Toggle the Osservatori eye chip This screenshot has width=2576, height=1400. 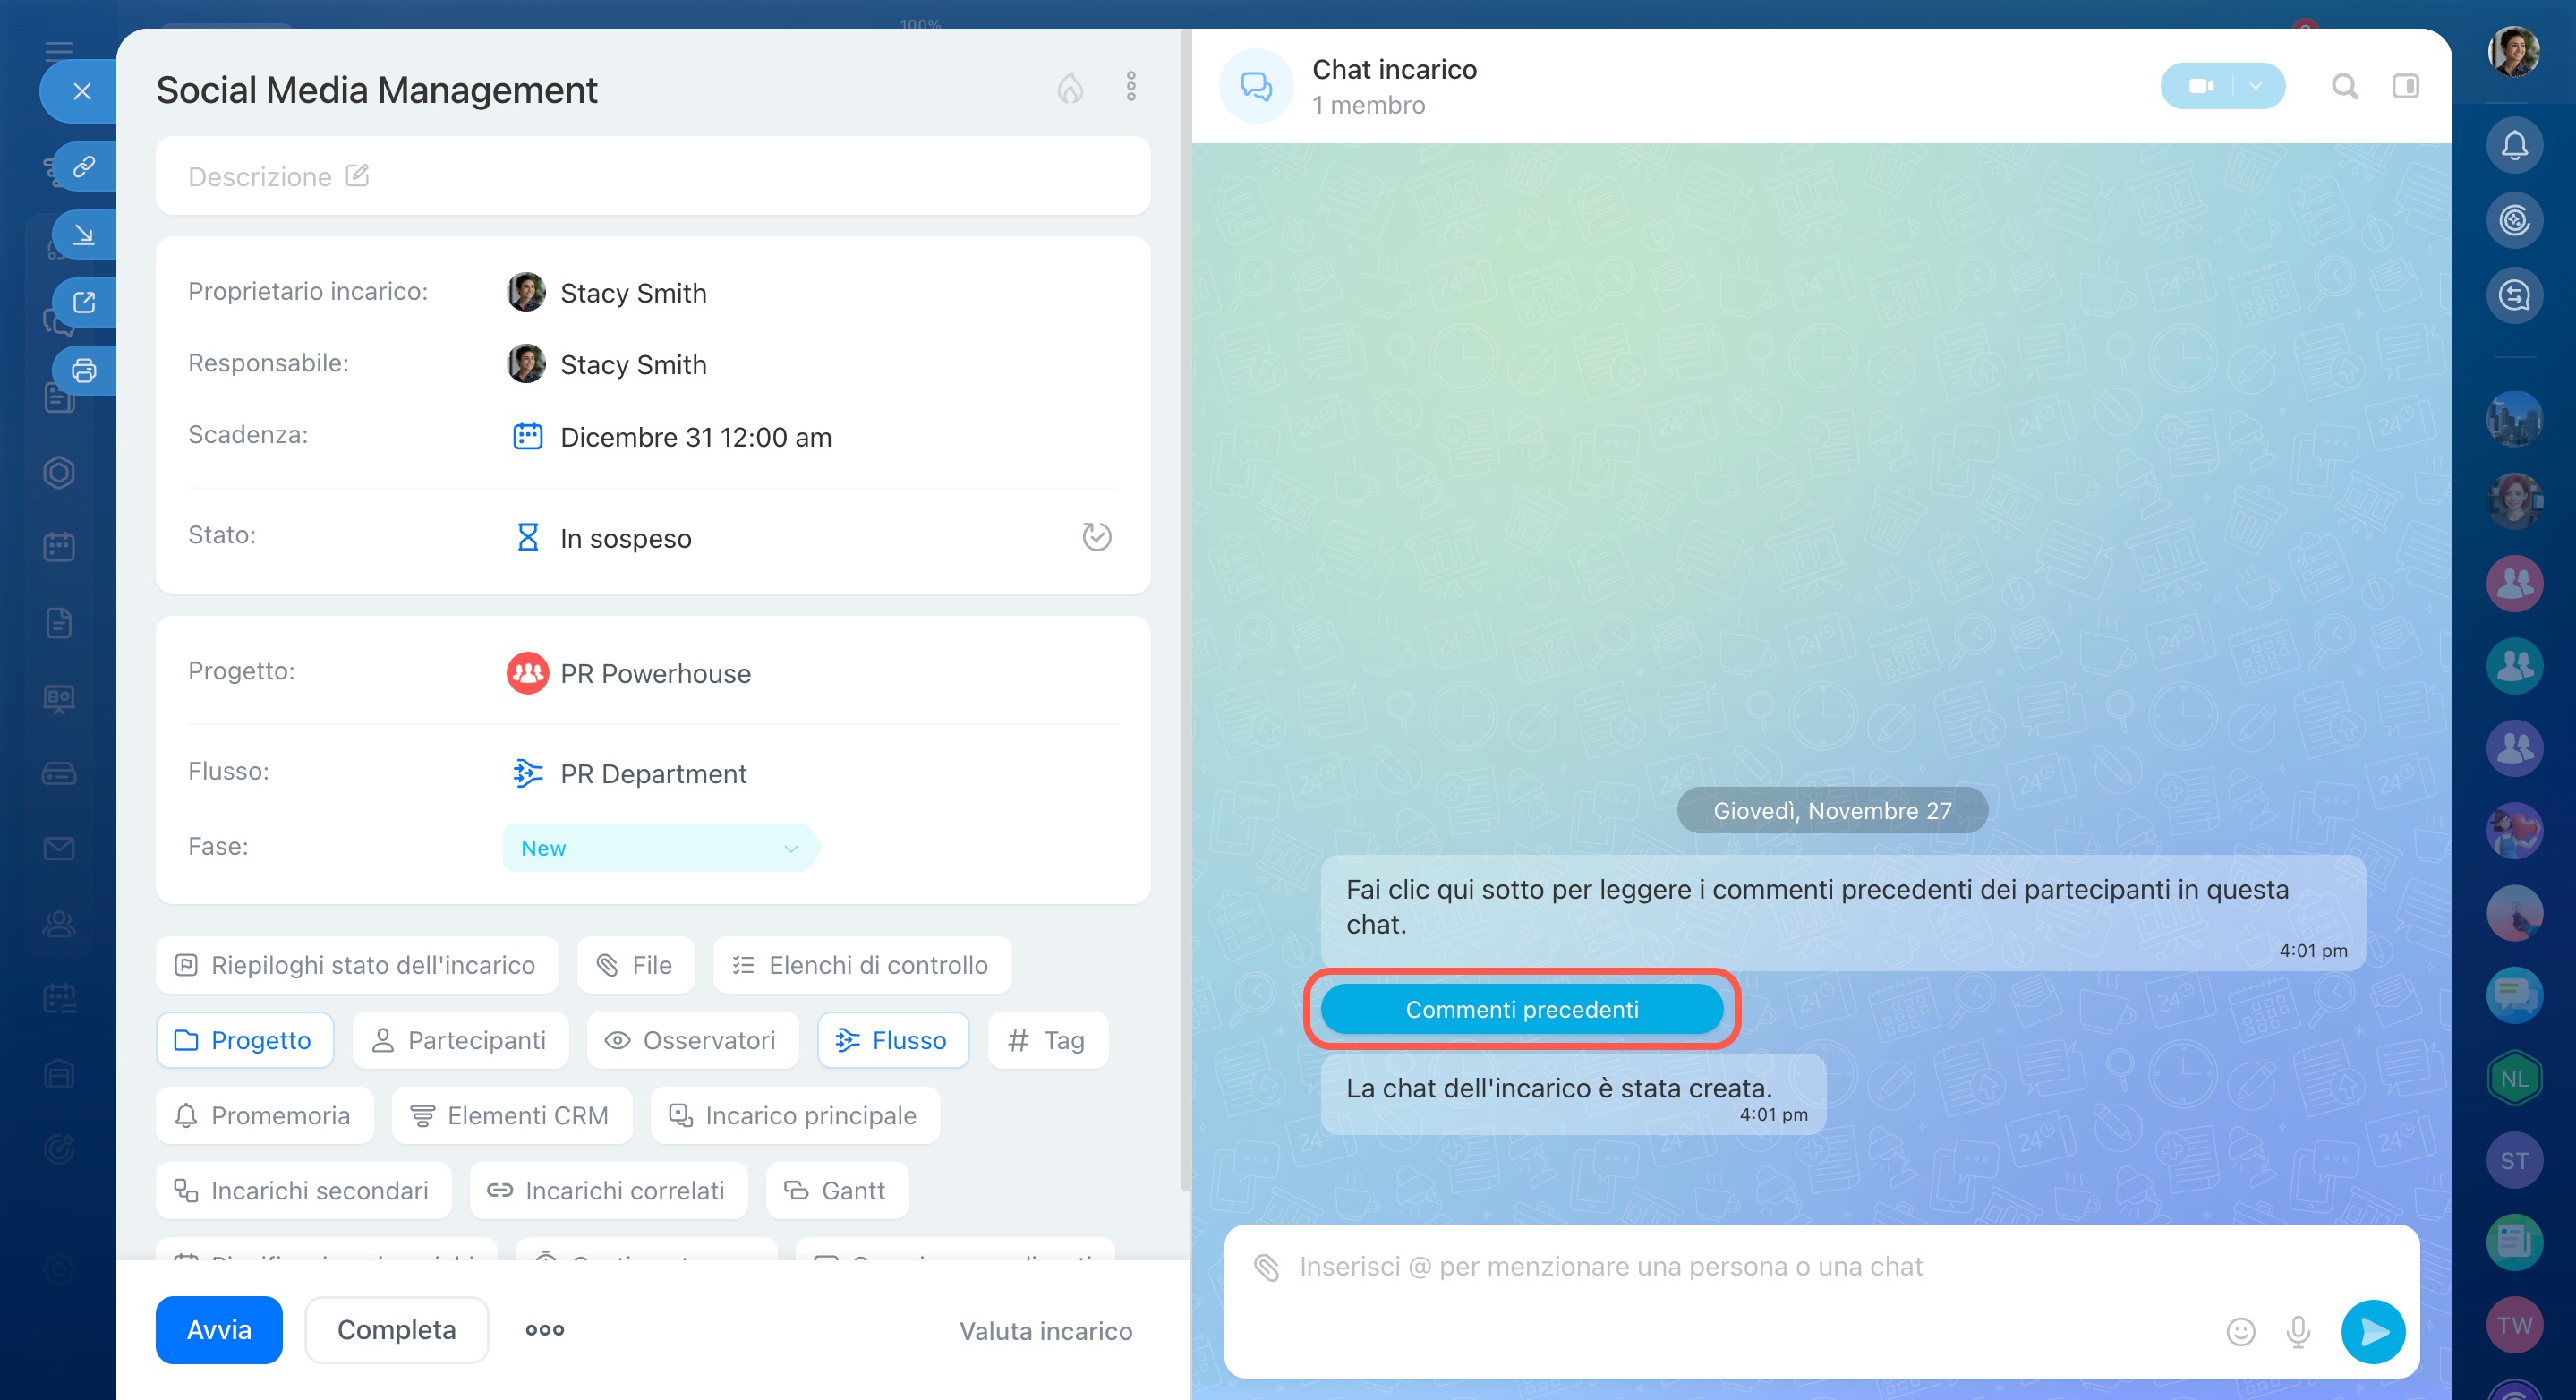(x=692, y=1040)
